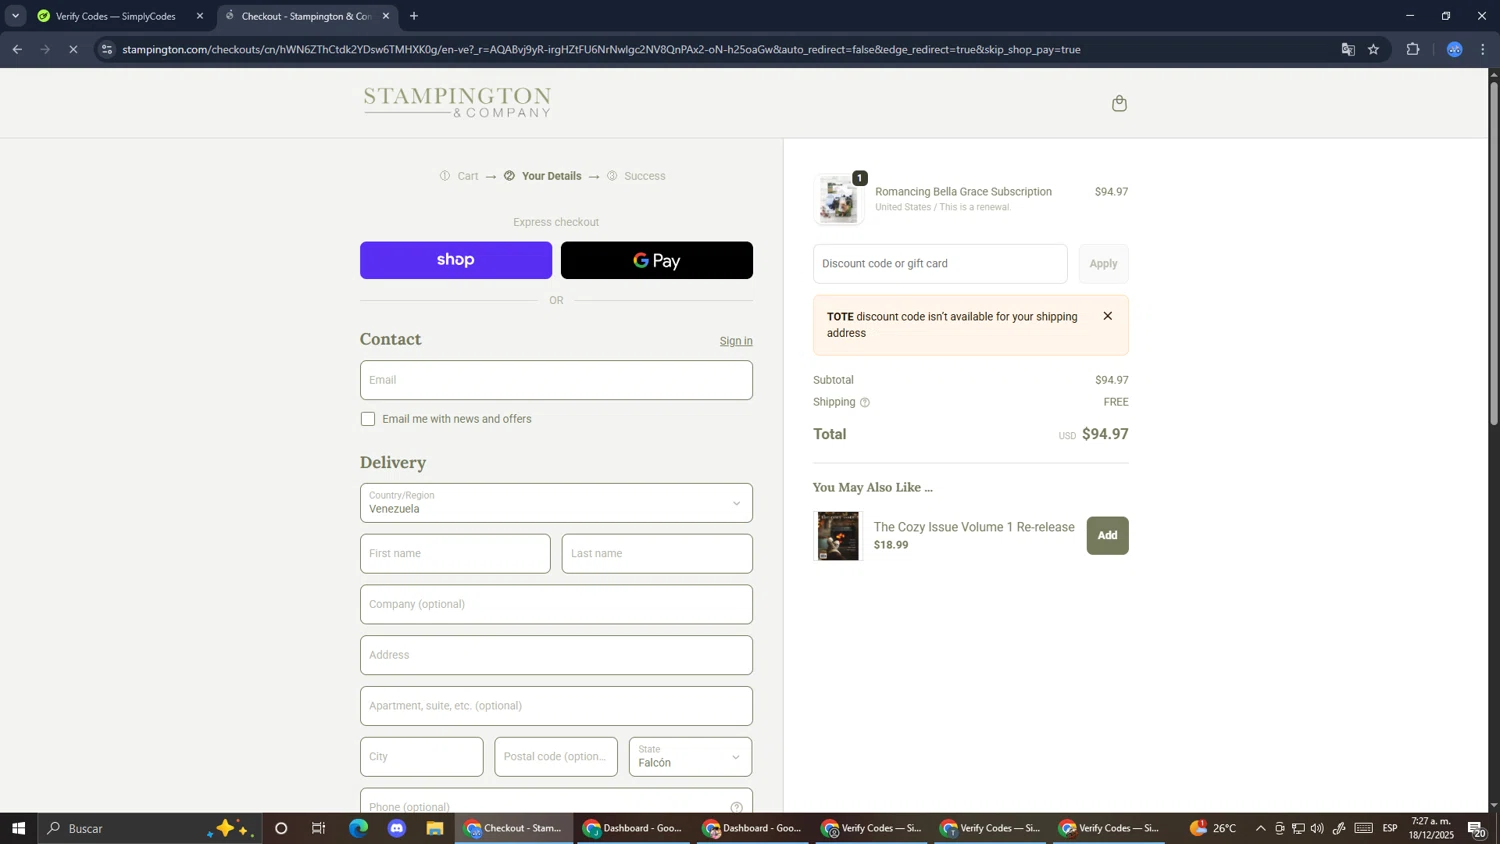Click the Address field
The image size is (1500, 844).
click(x=556, y=656)
